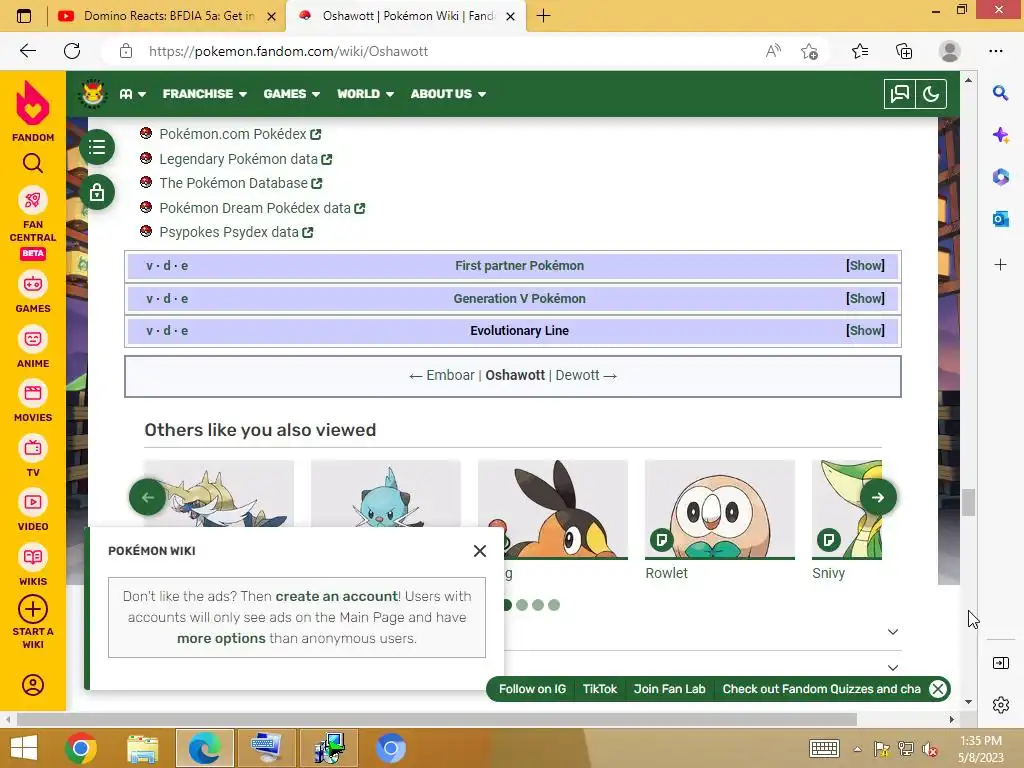Open Edge sidebar settings gear
Screen dimensions: 1024x768
click(1000, 705)
